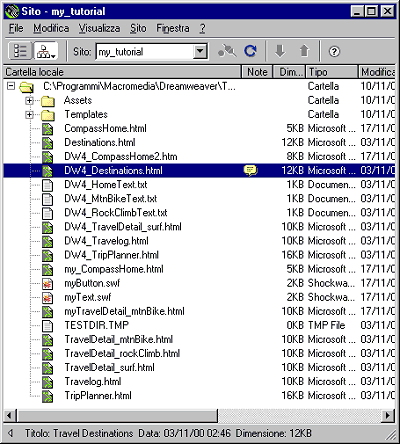Viewport: 400px width, 444px height.
Task: Click the blue Refresh icon
Action: click(x=250, y=51)
